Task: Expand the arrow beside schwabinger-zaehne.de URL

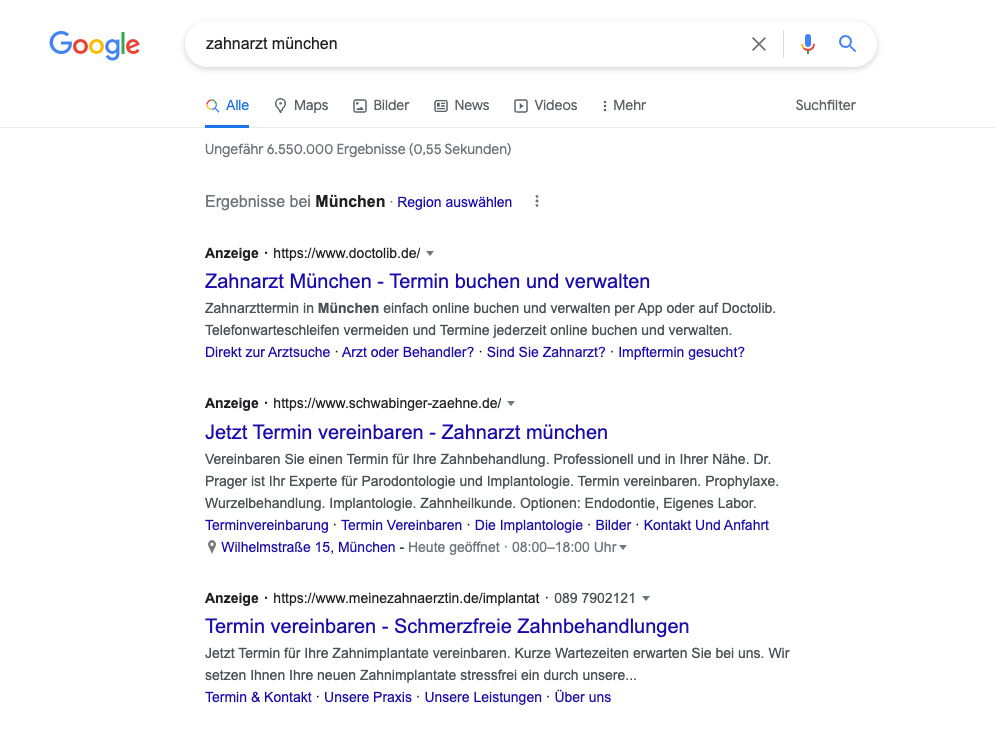Action: (x=511, y=404)
